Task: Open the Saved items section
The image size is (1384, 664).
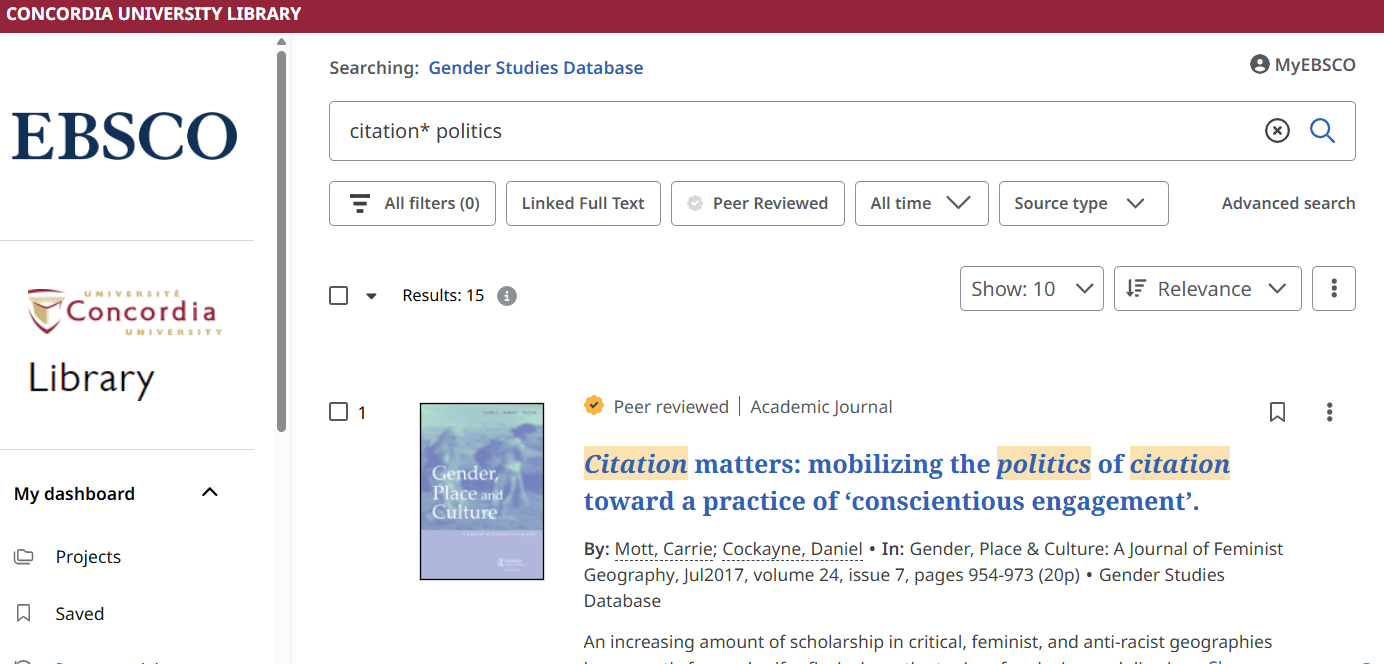Action: (79, 613)
